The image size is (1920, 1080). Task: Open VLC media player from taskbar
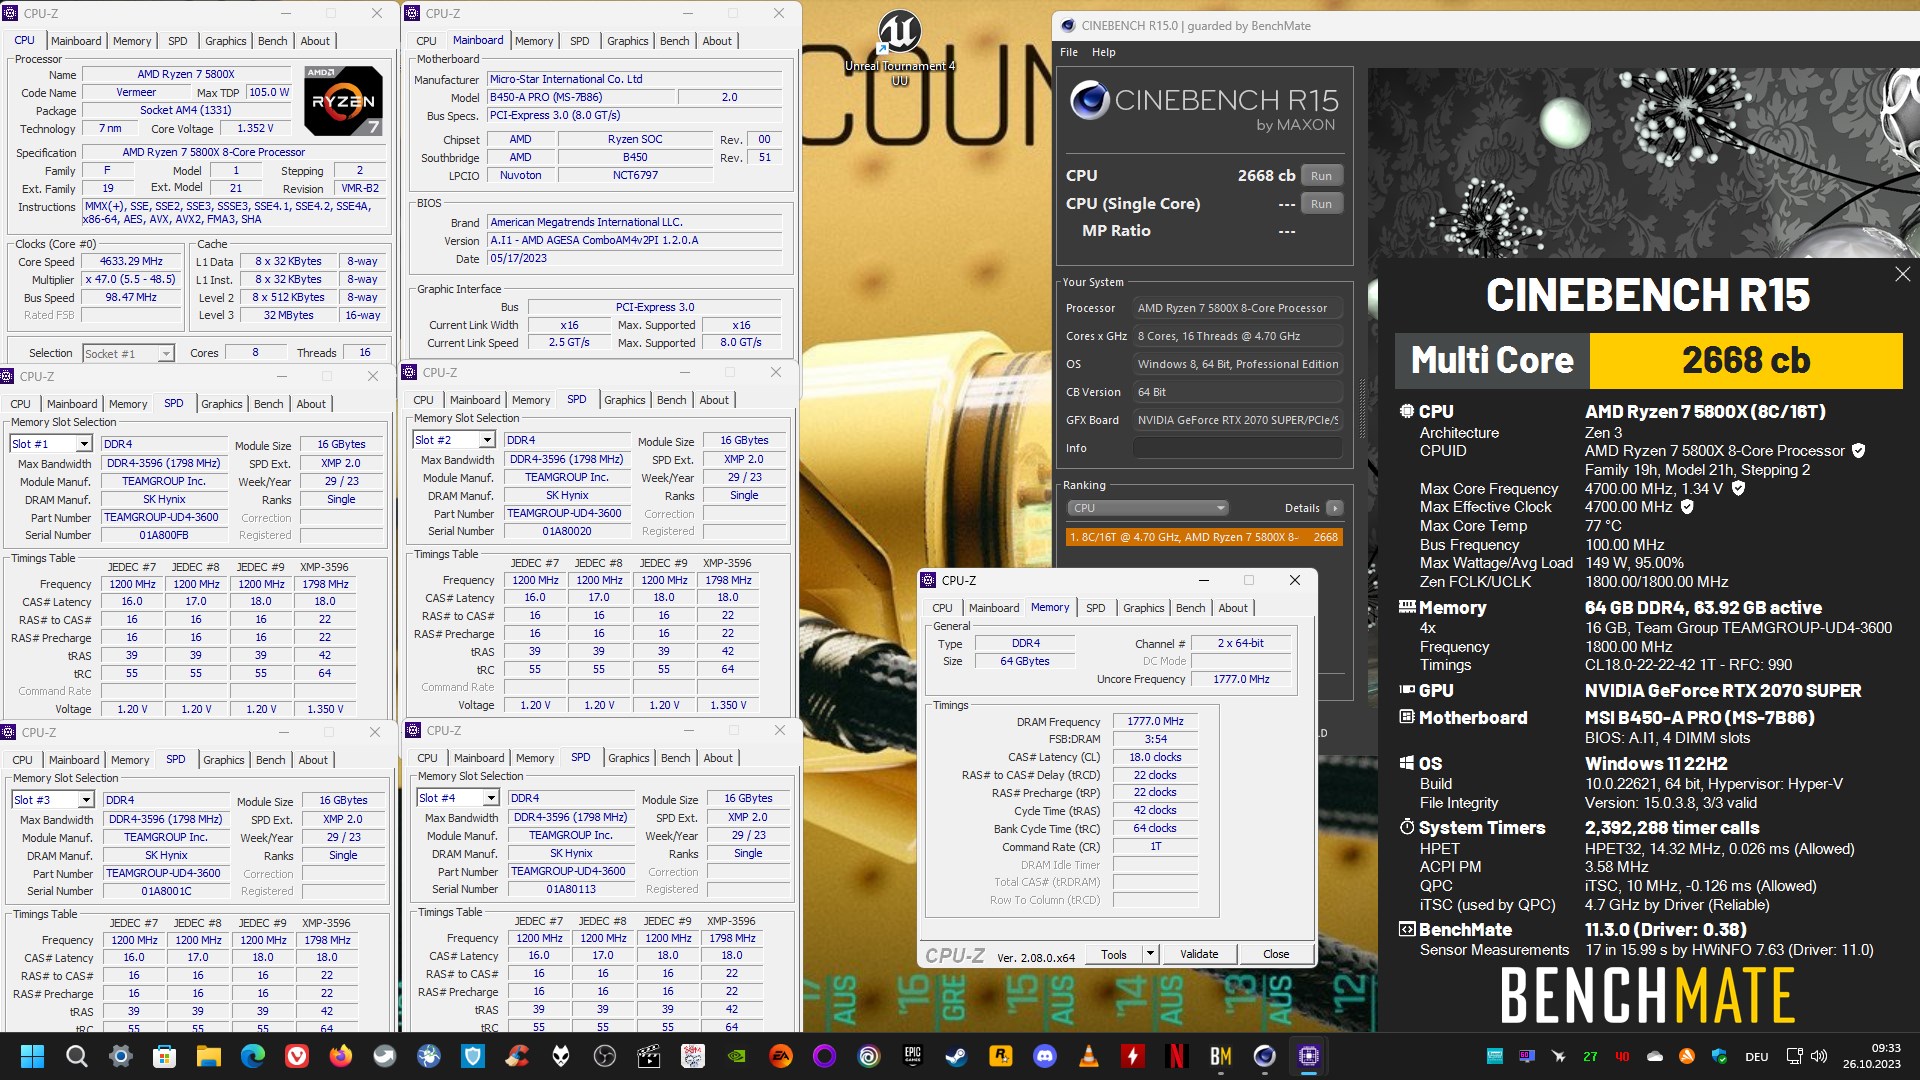coord(1088,1056)
